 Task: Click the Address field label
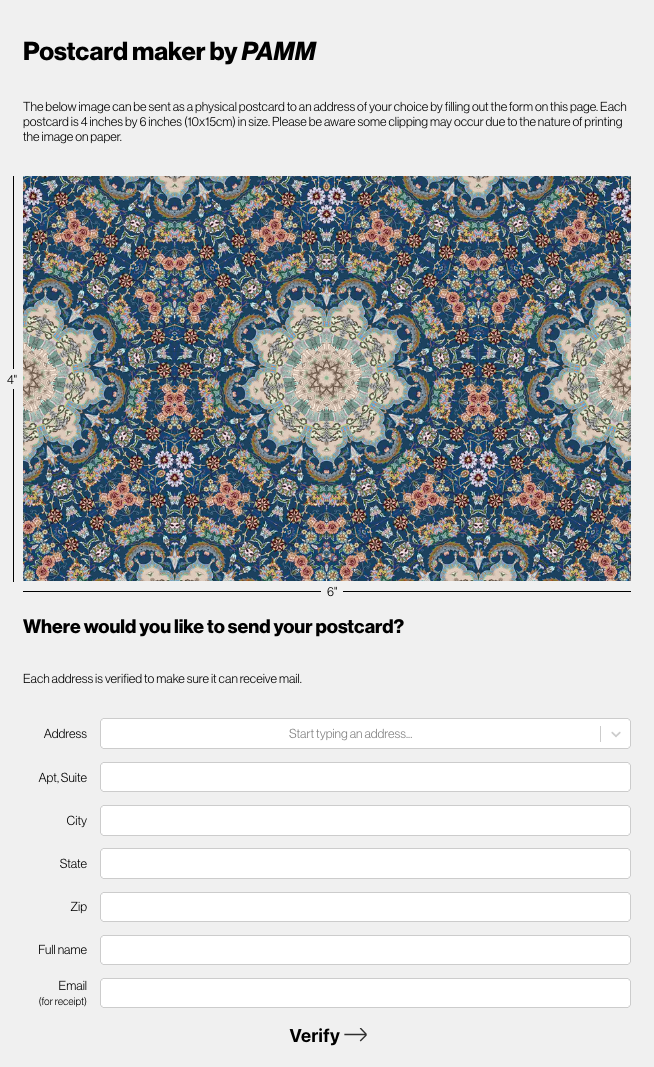(x=65, y=734)
